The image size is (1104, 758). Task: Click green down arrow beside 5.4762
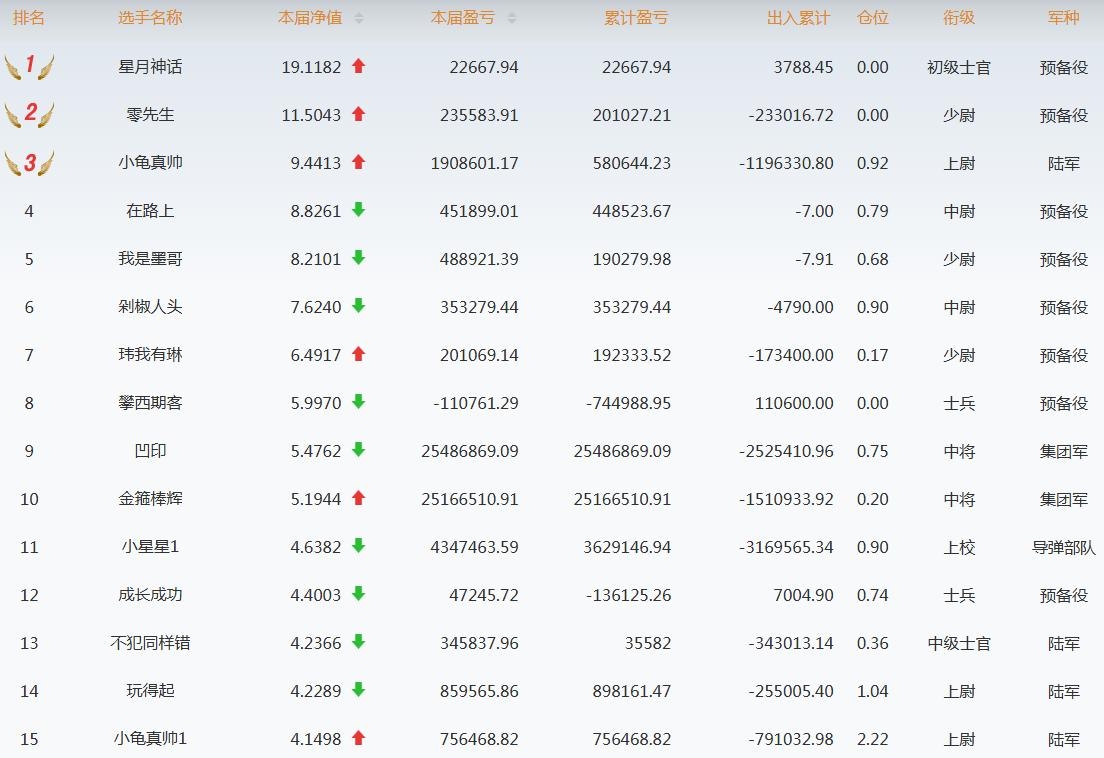(359, 450)
